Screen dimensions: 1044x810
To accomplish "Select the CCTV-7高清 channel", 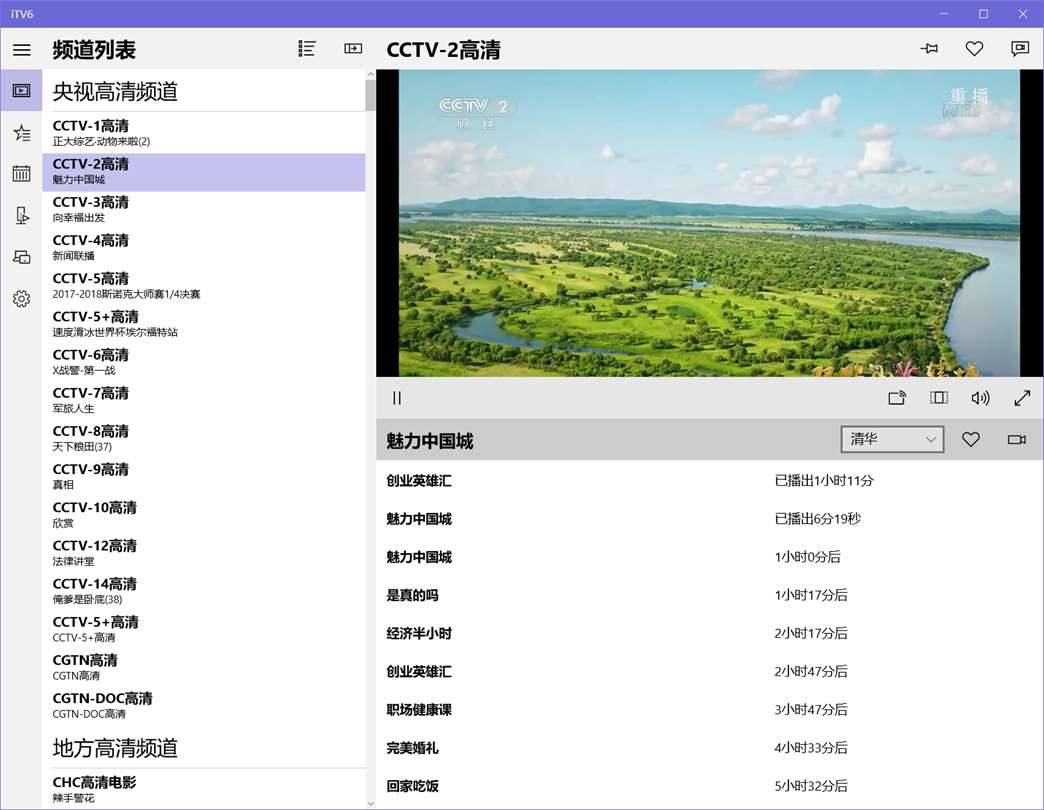I will [204, 400].
